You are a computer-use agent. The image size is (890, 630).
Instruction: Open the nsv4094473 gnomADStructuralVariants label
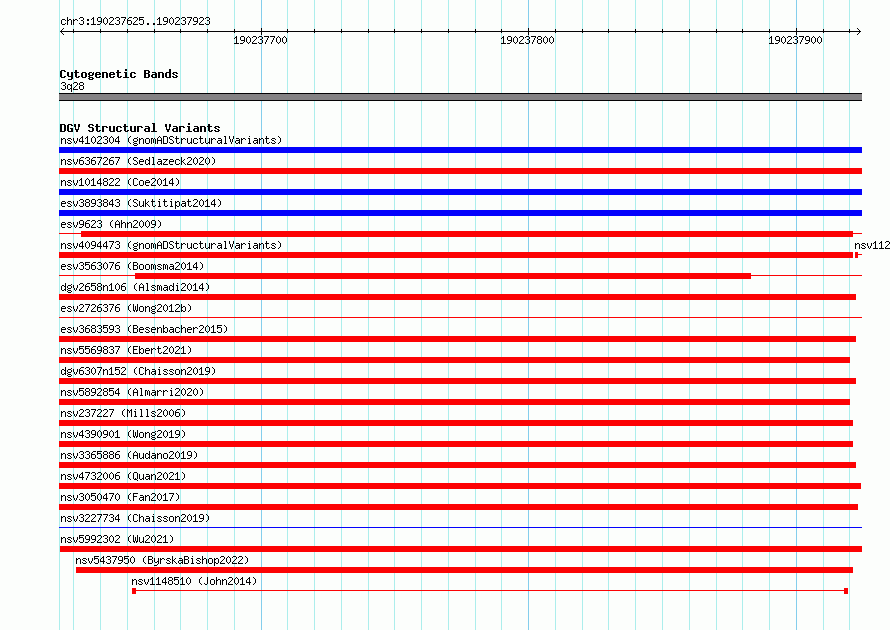(x=171, y=245)
